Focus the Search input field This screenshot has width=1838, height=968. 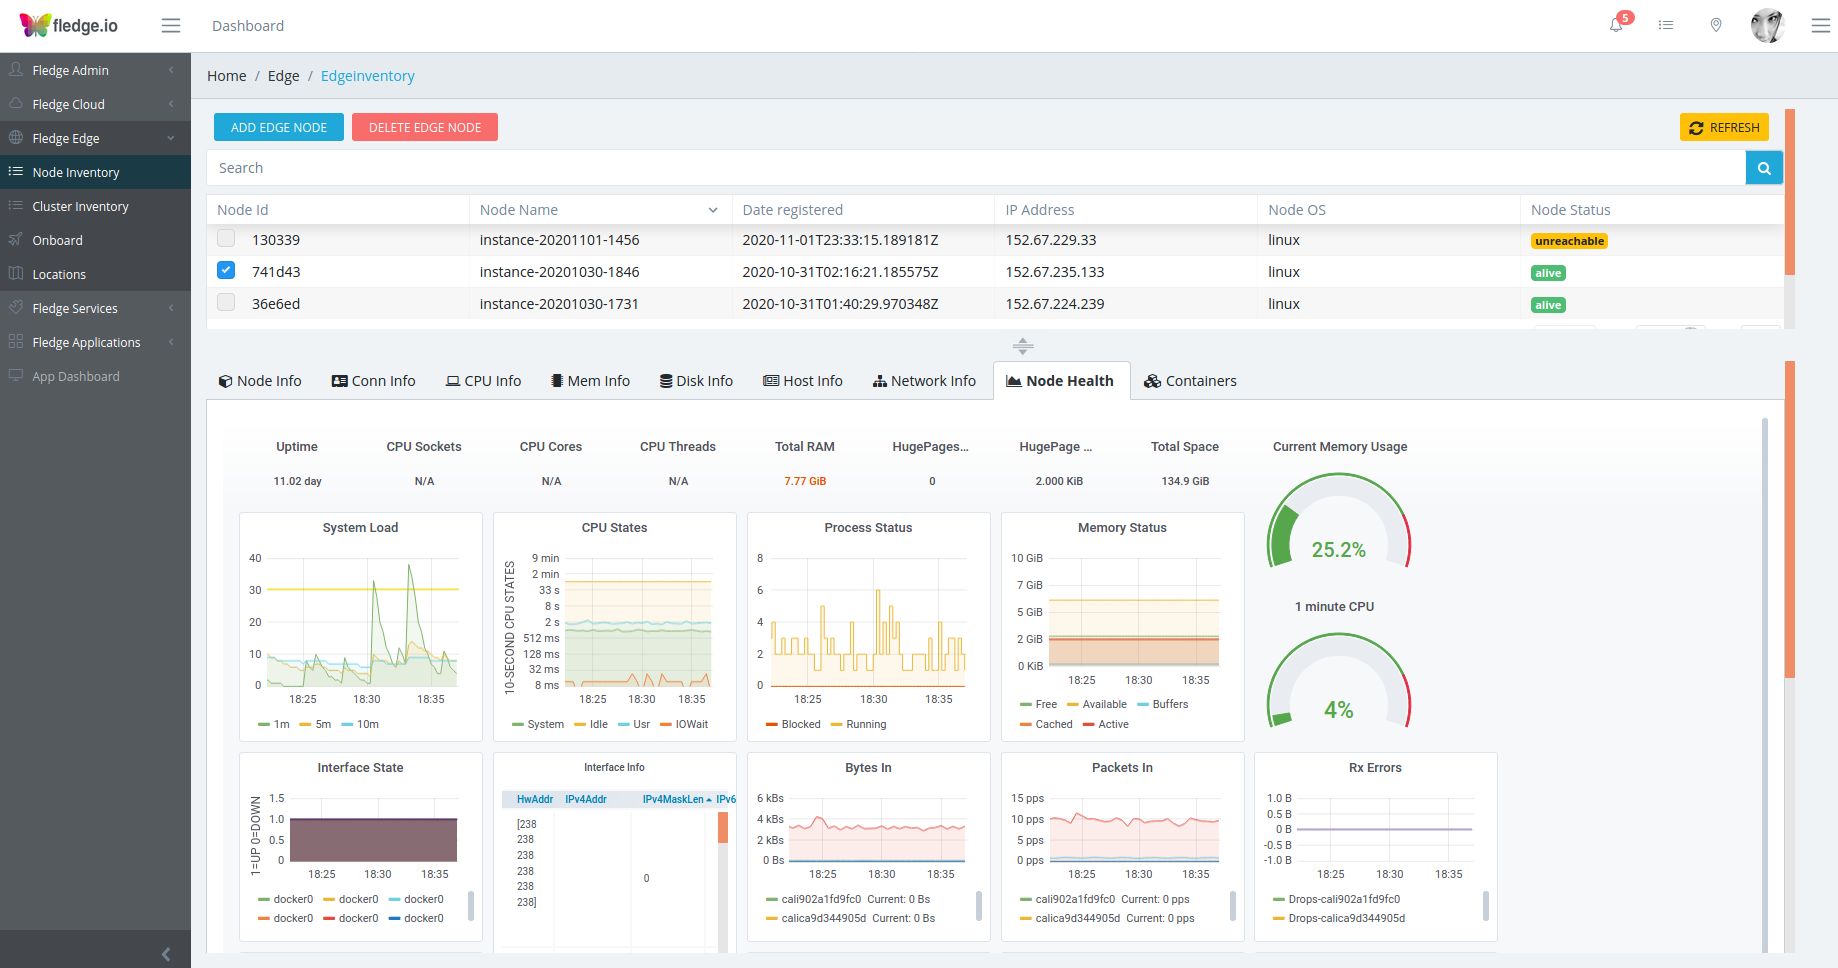click(x=975, y=168)
